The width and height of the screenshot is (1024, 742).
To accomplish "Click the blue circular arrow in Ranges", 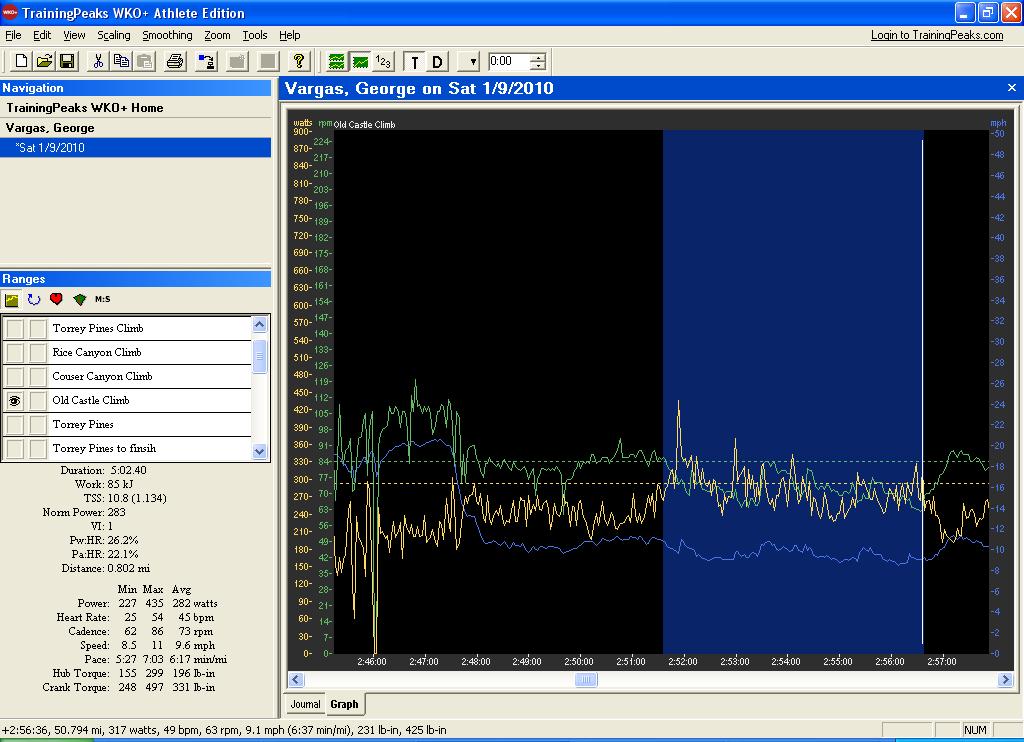I will coord(34,299).
